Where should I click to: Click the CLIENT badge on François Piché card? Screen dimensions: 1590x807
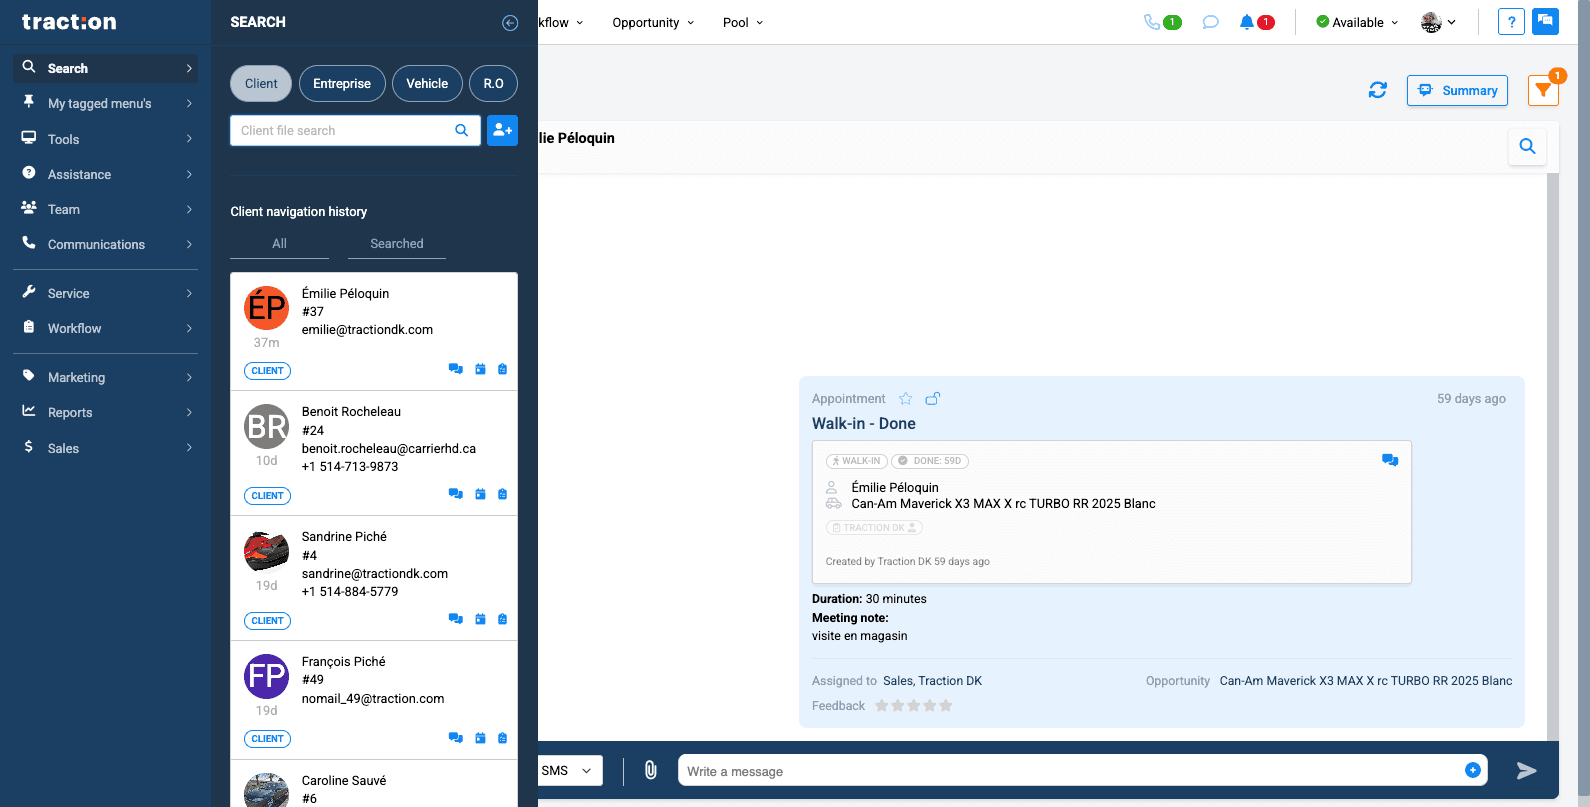267,739
